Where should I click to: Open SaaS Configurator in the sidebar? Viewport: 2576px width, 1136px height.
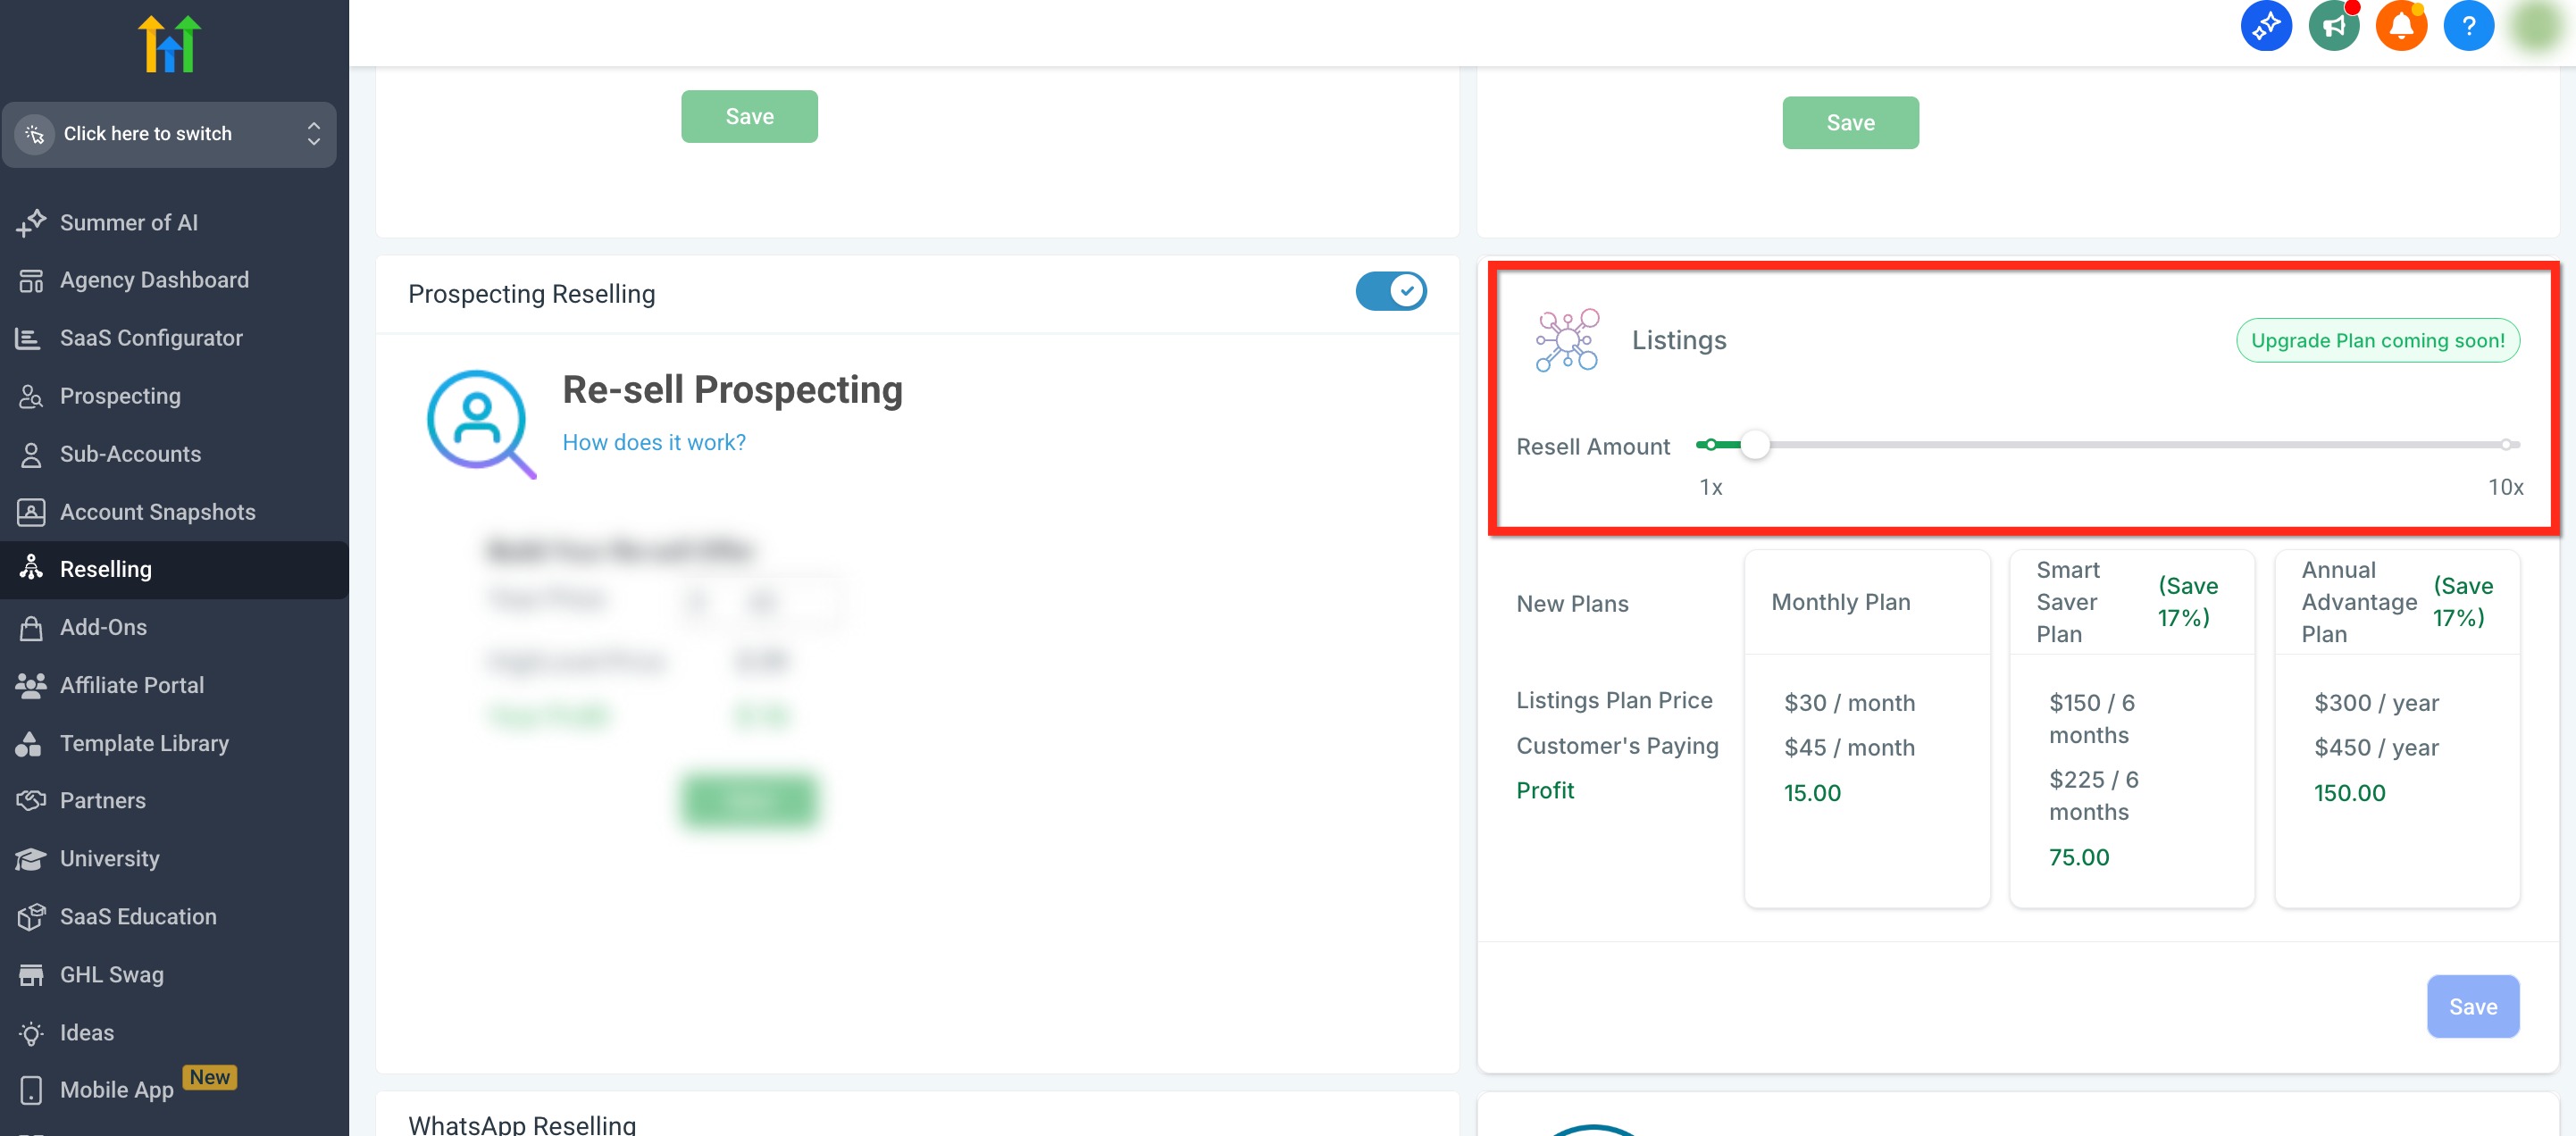coord(151,338)
